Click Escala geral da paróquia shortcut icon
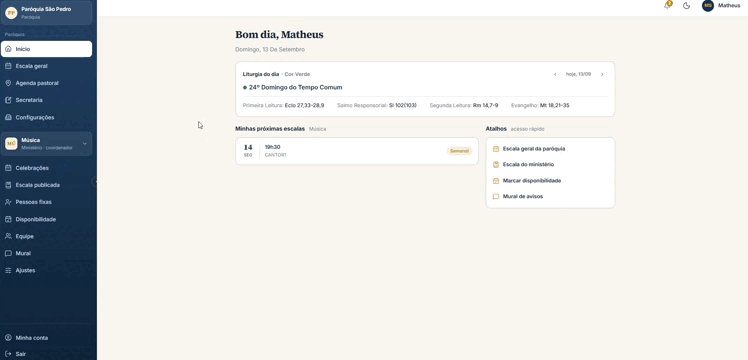This screenshot has height=360, width=748. click(x=496, y=149)
